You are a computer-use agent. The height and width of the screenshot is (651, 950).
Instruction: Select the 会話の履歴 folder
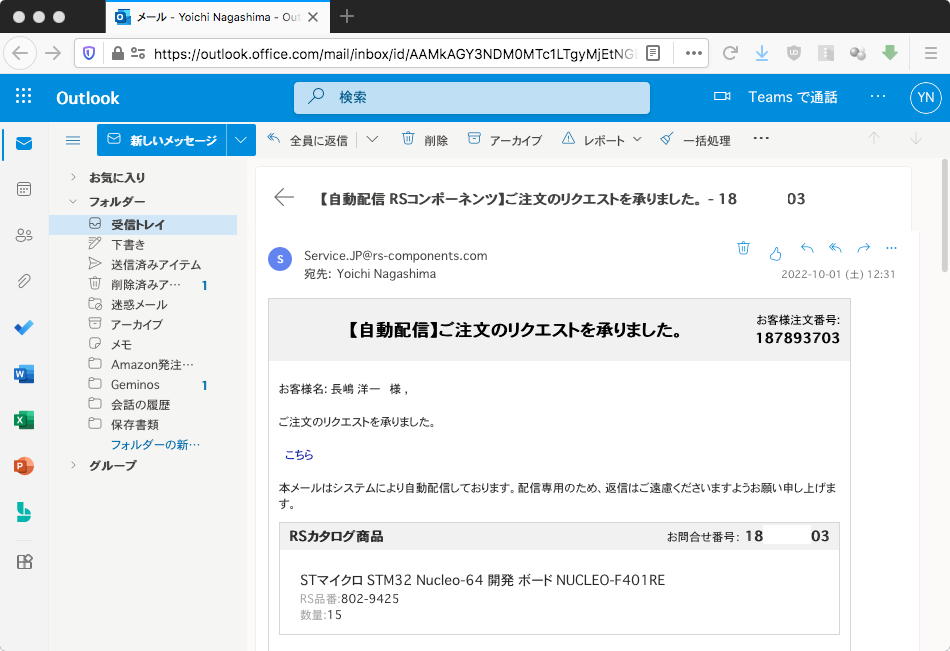[x=143, y=404]
